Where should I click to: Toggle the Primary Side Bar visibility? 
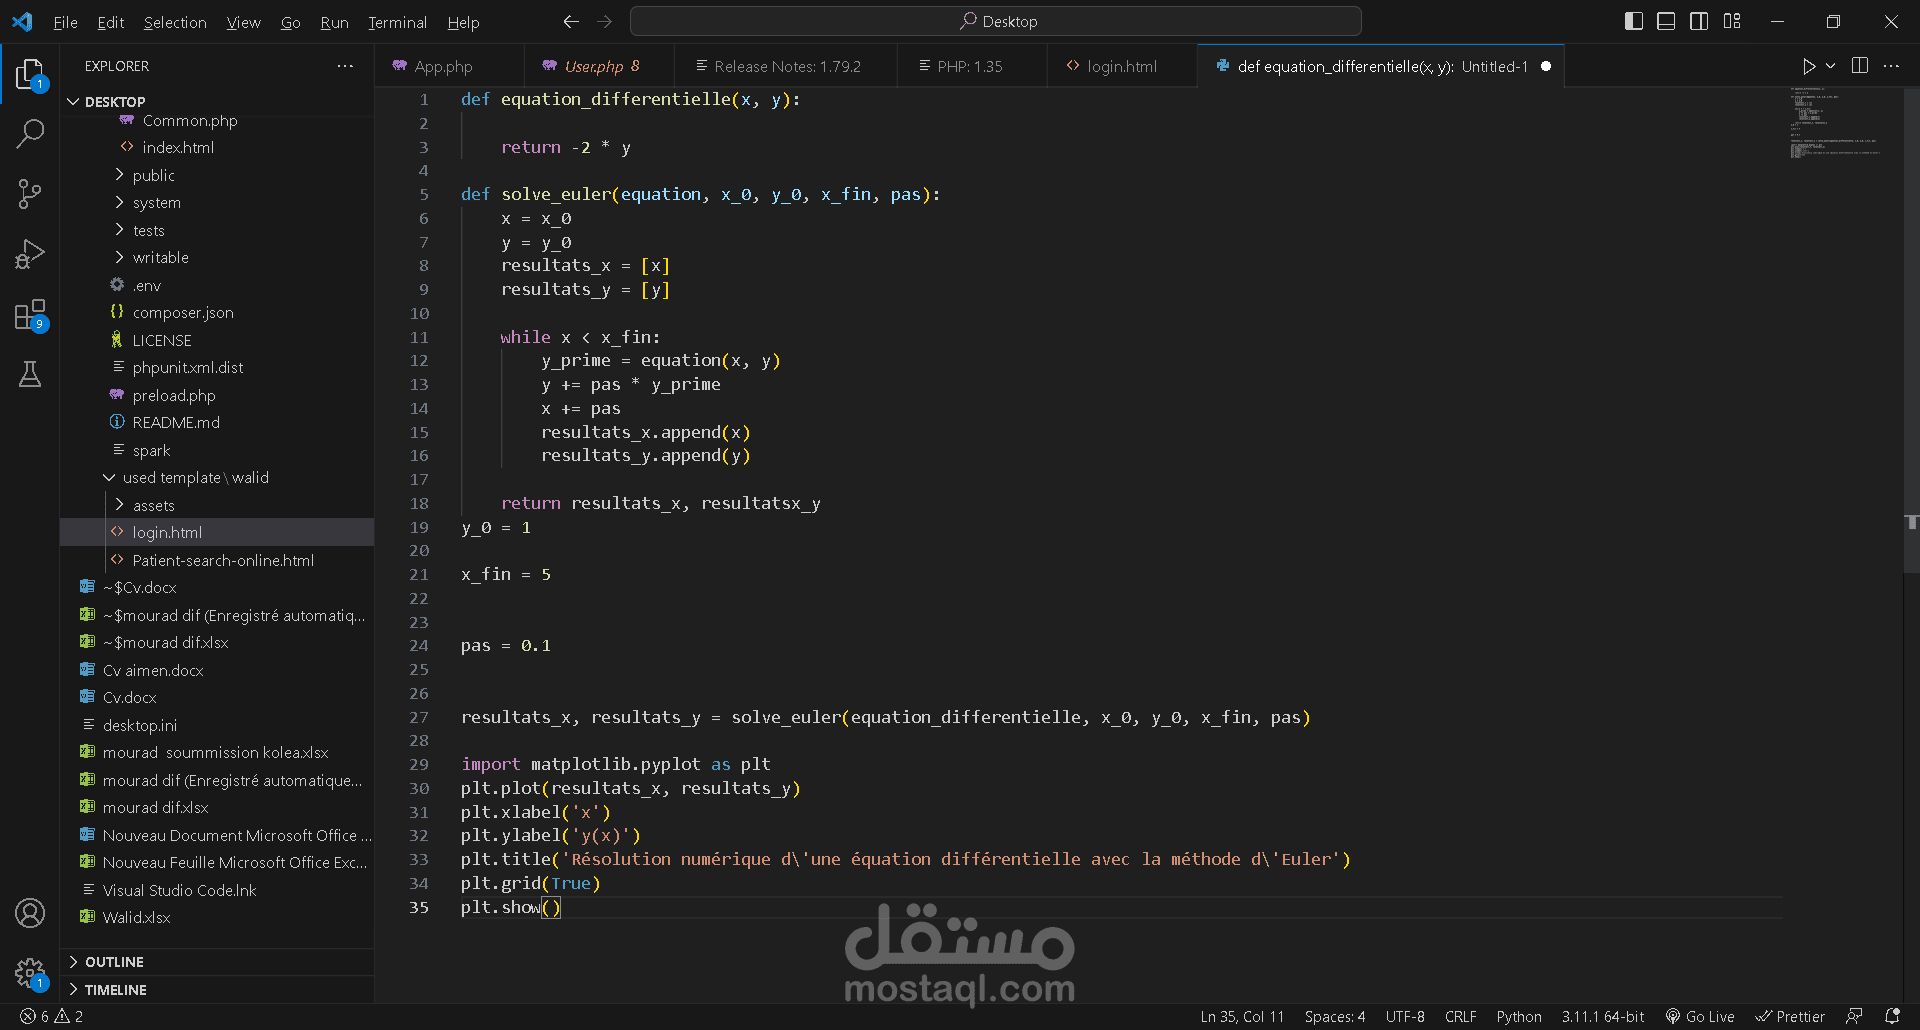point(1633,20)
